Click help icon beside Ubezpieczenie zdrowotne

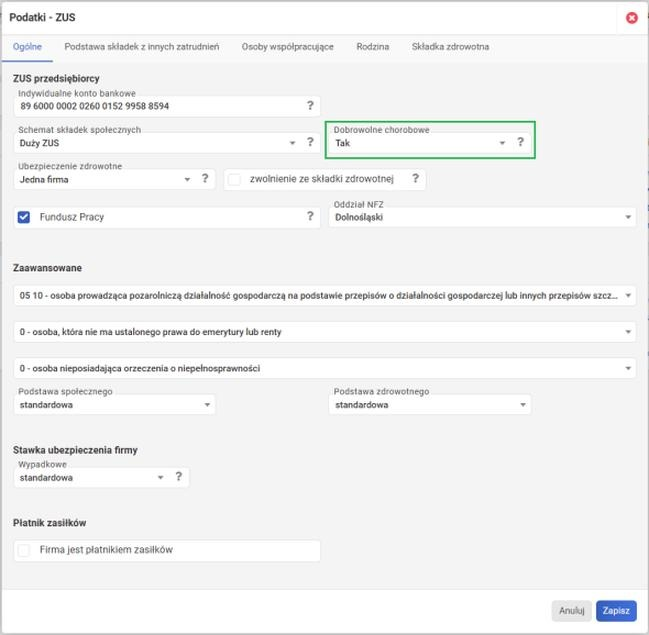point(205,178)
